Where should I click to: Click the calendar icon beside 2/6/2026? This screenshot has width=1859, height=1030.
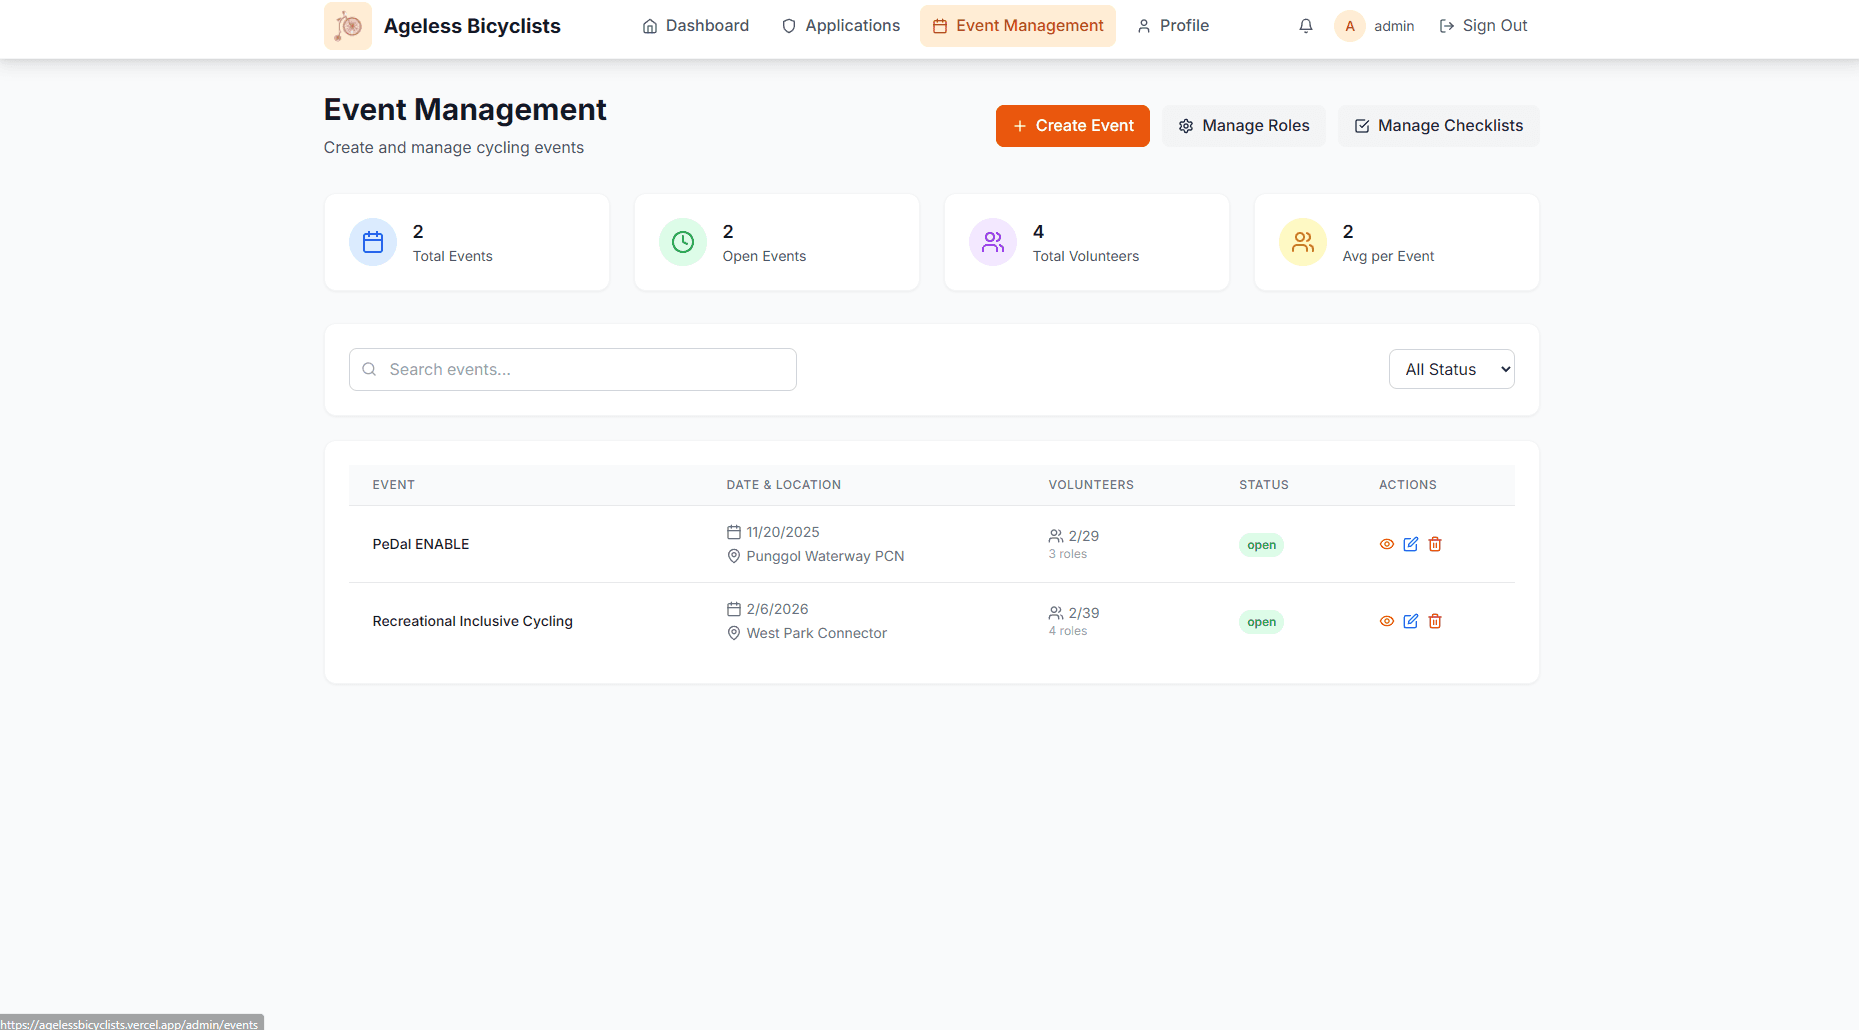click(x=734, y=609)
